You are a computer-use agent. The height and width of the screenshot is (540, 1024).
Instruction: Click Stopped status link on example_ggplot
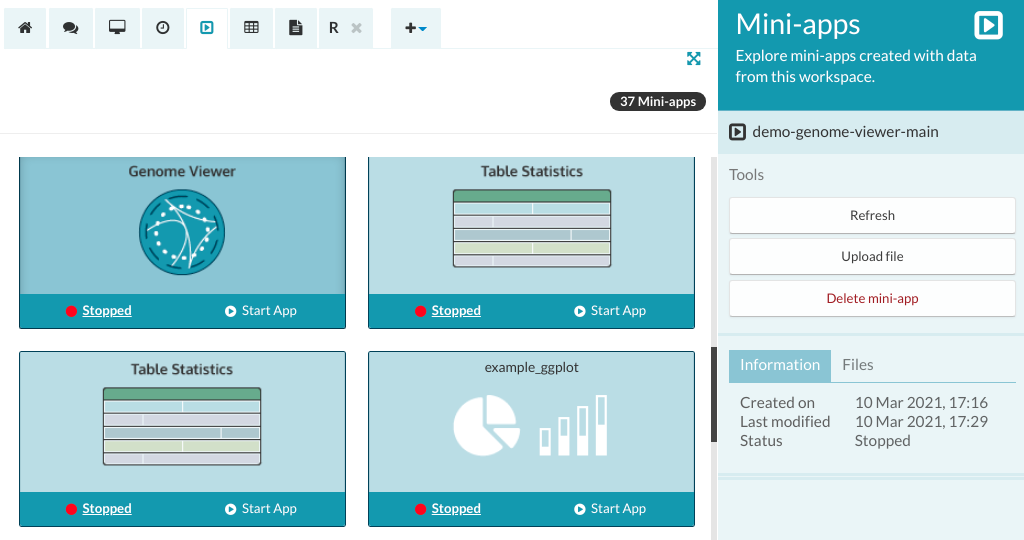(x=456, y=509)
